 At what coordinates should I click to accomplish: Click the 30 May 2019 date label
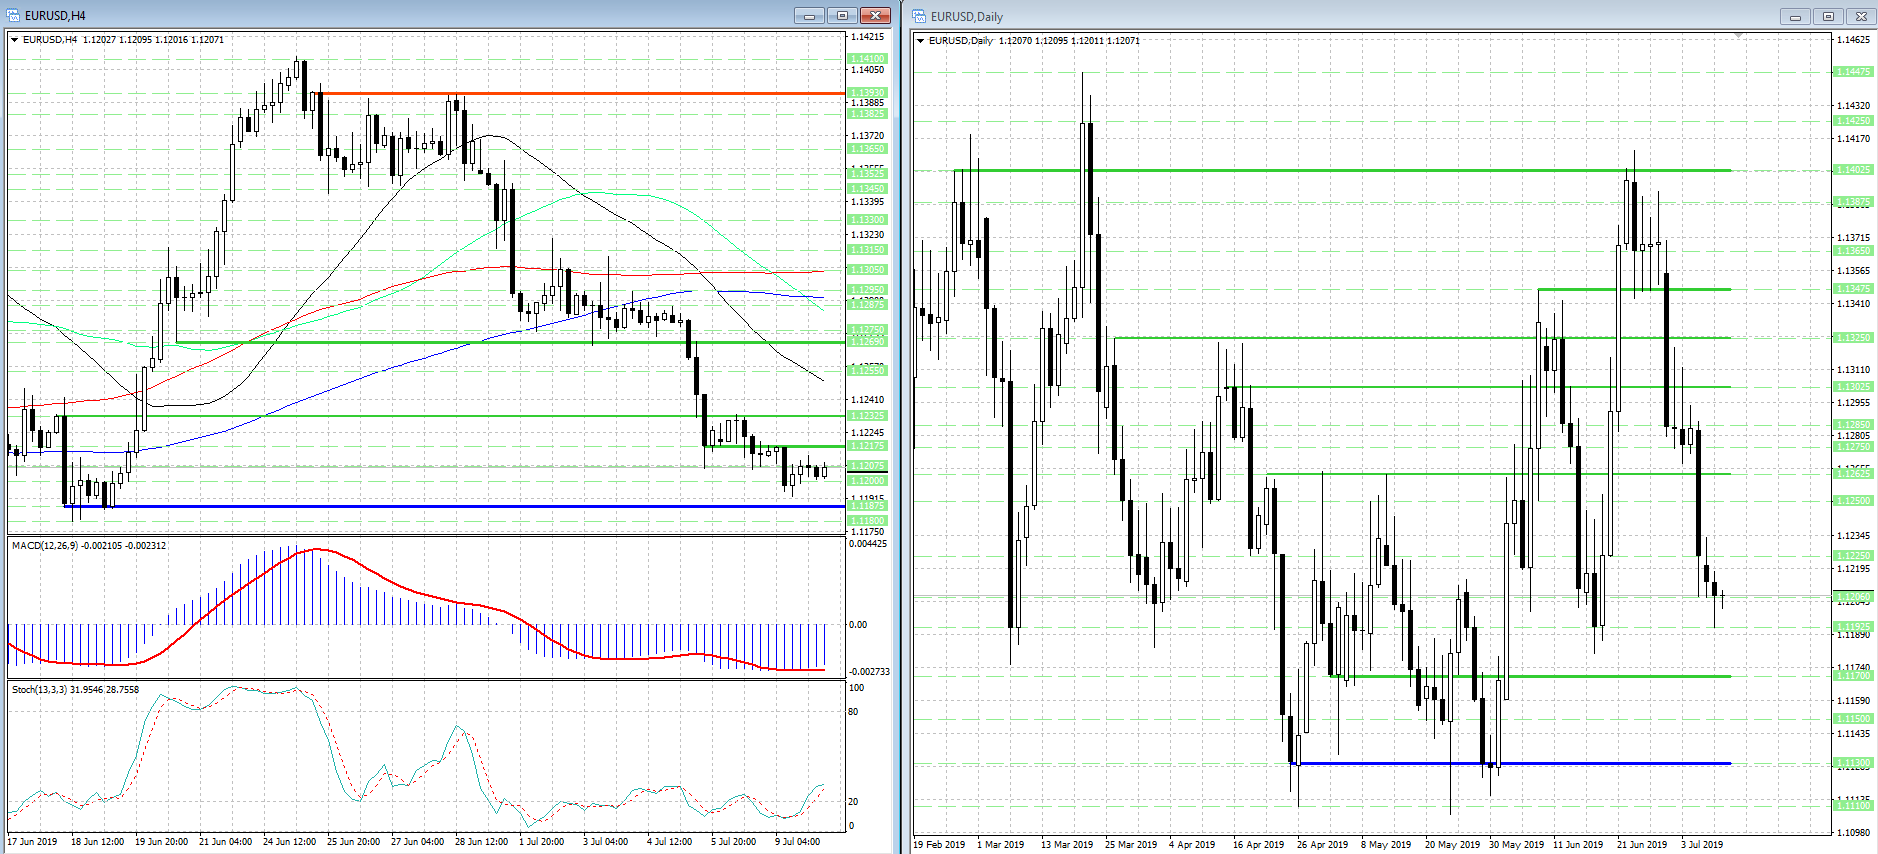click(1516, 845)
